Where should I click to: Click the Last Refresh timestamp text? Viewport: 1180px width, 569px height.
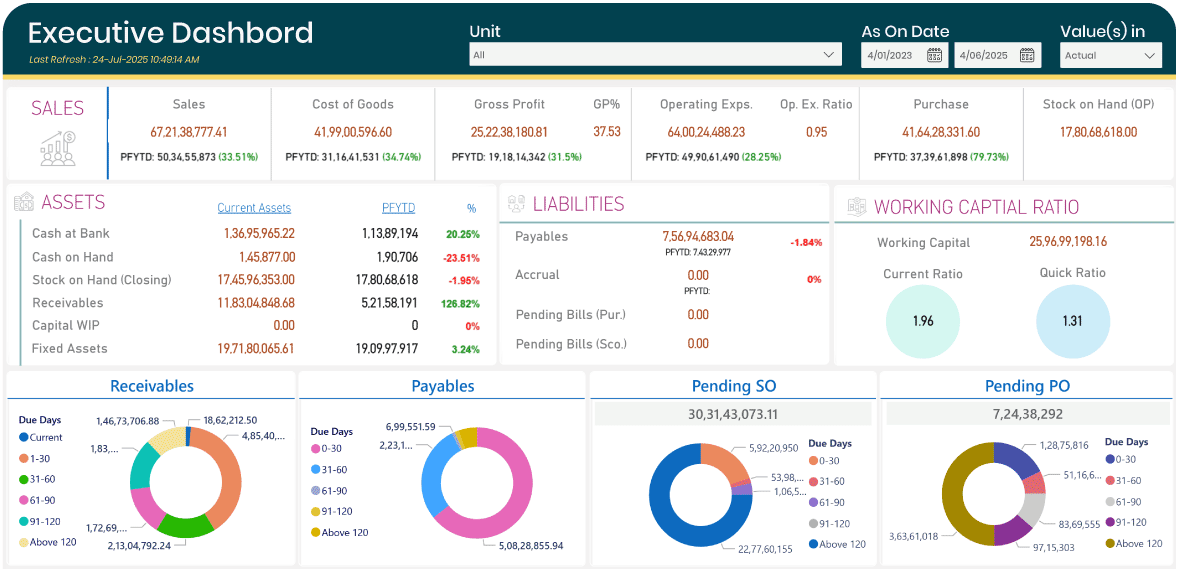click(114, 59)
